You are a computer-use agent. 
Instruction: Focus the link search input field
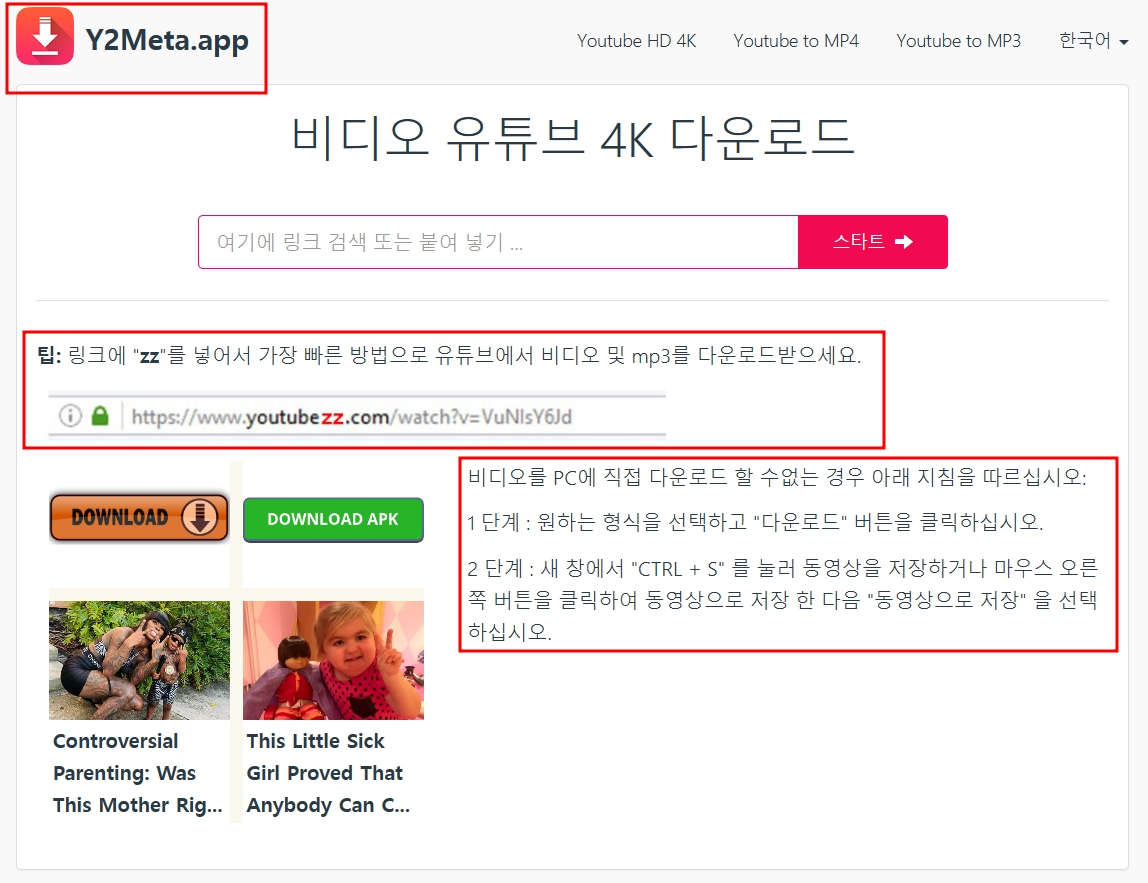tap(498, 242)
